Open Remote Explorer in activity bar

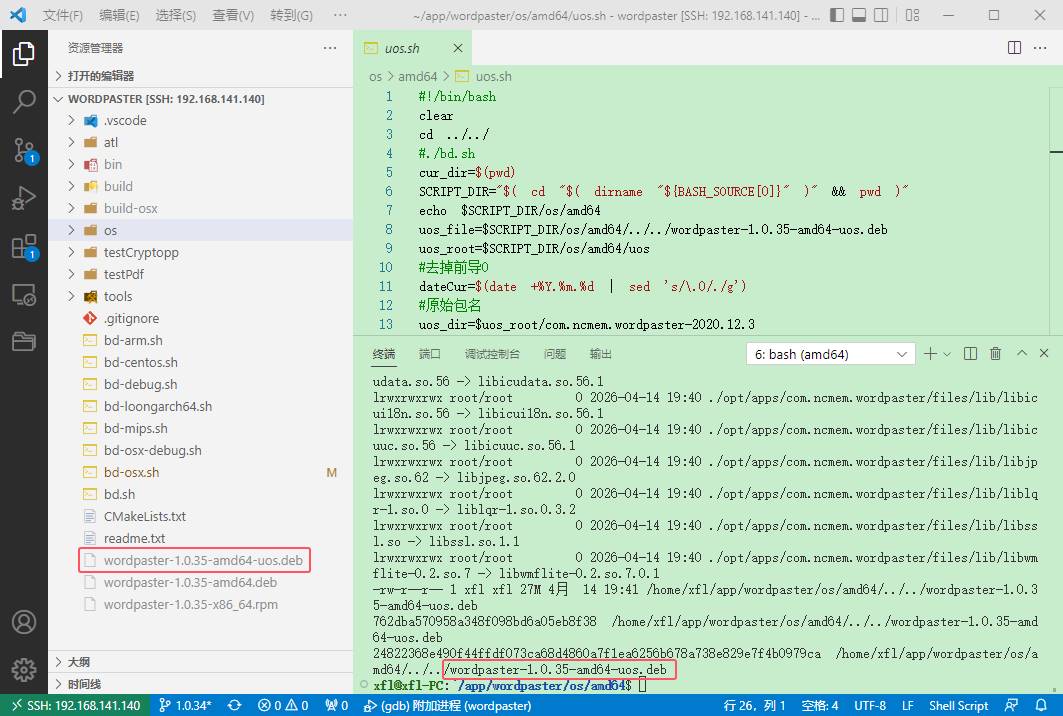click(24, 295)
